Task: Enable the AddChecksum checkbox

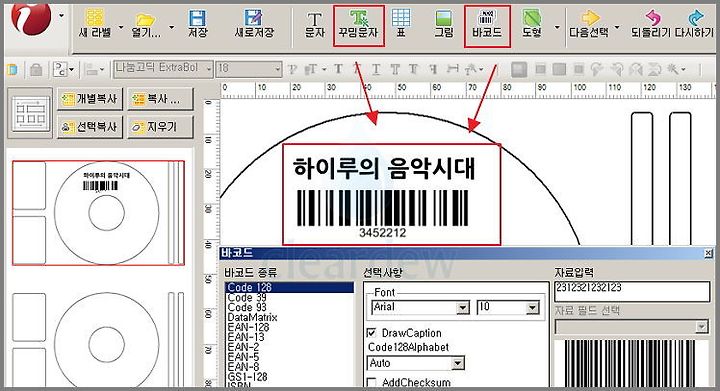Action: (x=371, y=382)
